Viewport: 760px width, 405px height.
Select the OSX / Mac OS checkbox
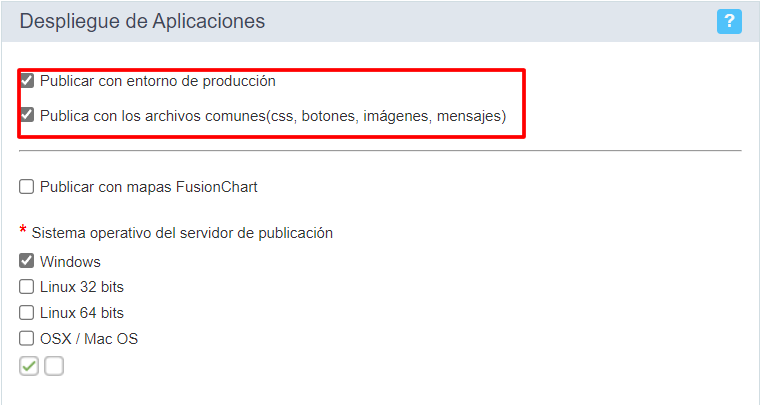[x=27, y=338]
